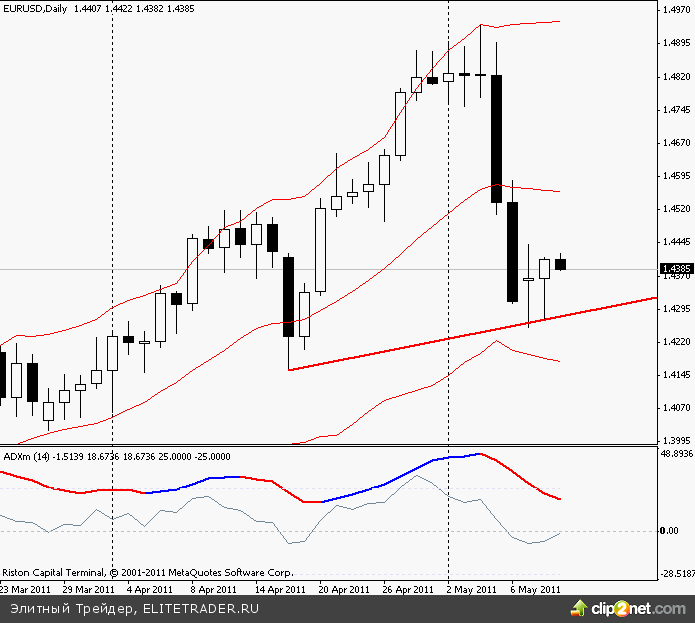Click the 4 Apr 2011 date label
Image resolution: width=695 pixels, height=623 pixels.
pyautogui.click(x=149, y=590)
